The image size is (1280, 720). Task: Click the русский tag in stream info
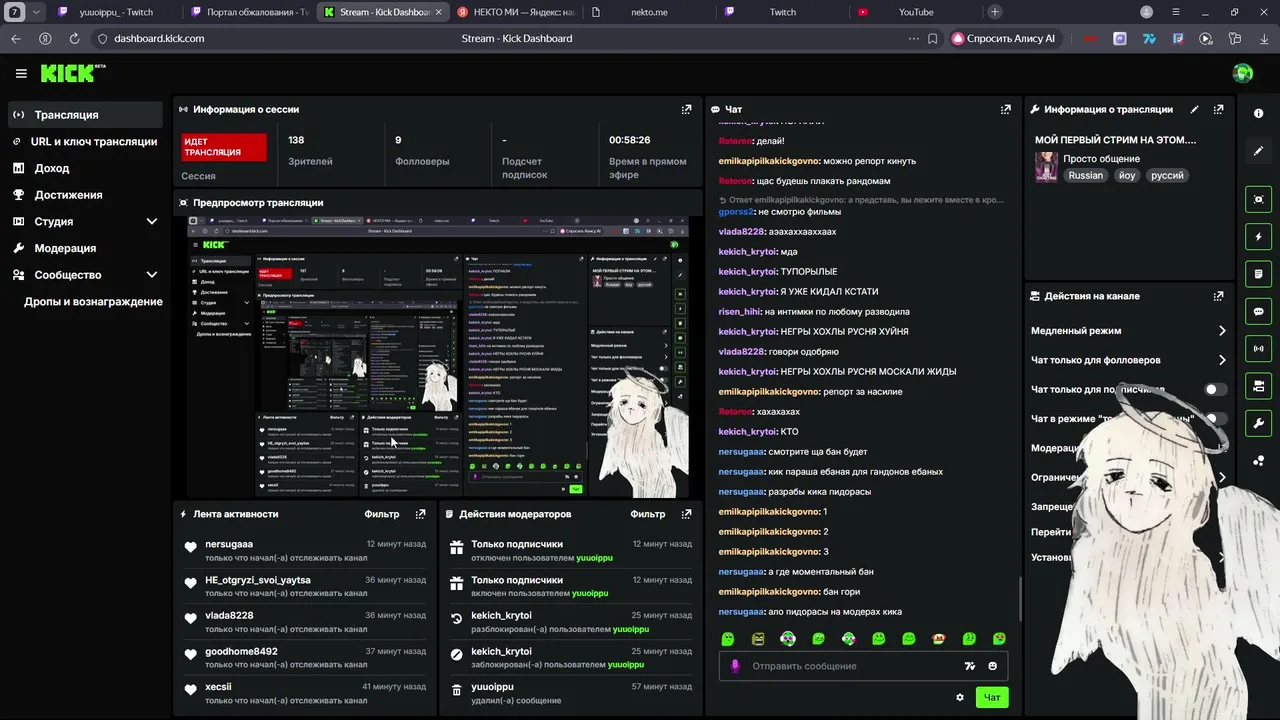(1167, 175)
